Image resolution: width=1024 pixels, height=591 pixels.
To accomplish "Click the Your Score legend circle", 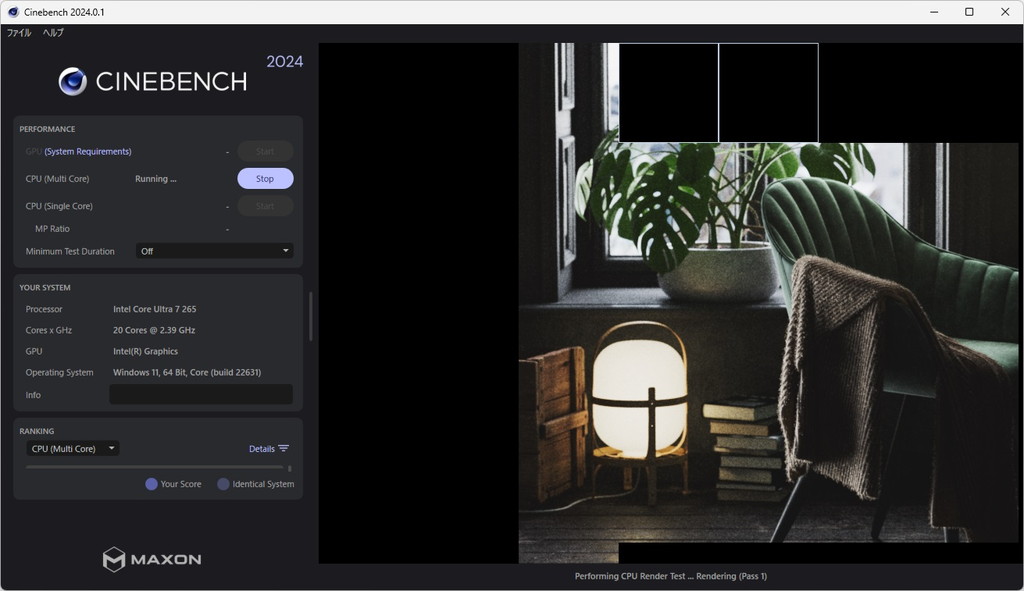I will (x=152, y=484).
